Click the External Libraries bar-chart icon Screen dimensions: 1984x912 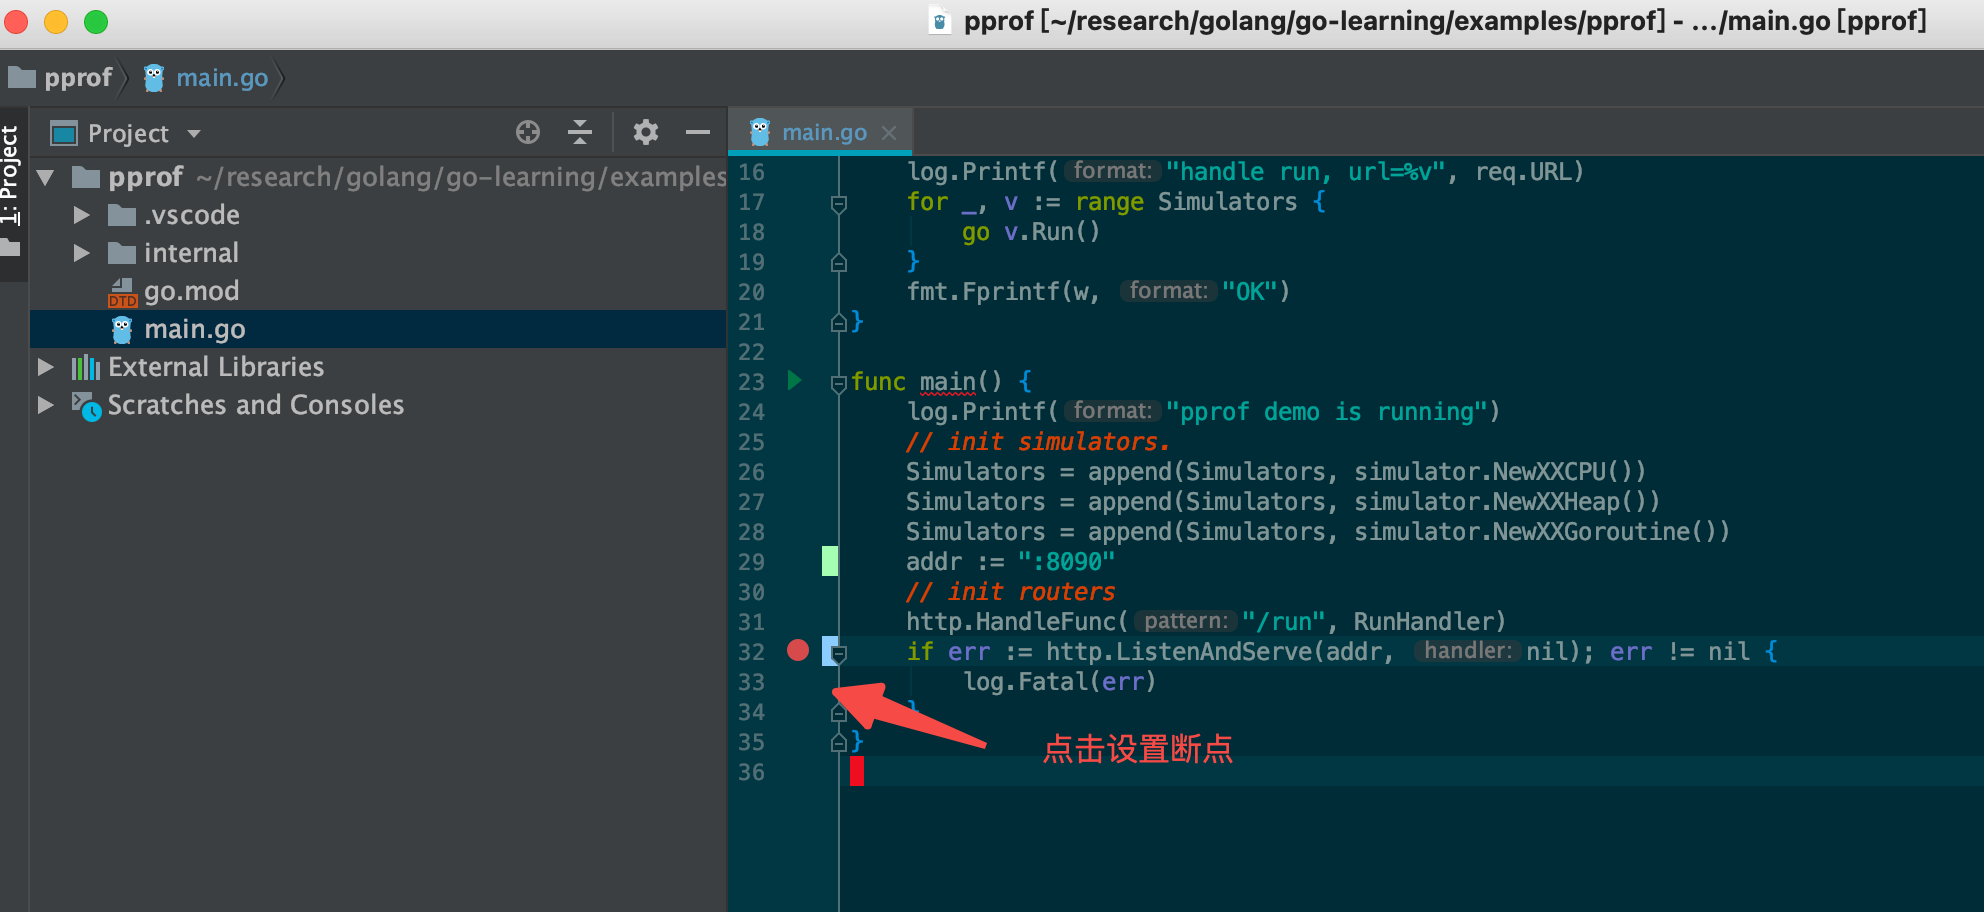85,366
